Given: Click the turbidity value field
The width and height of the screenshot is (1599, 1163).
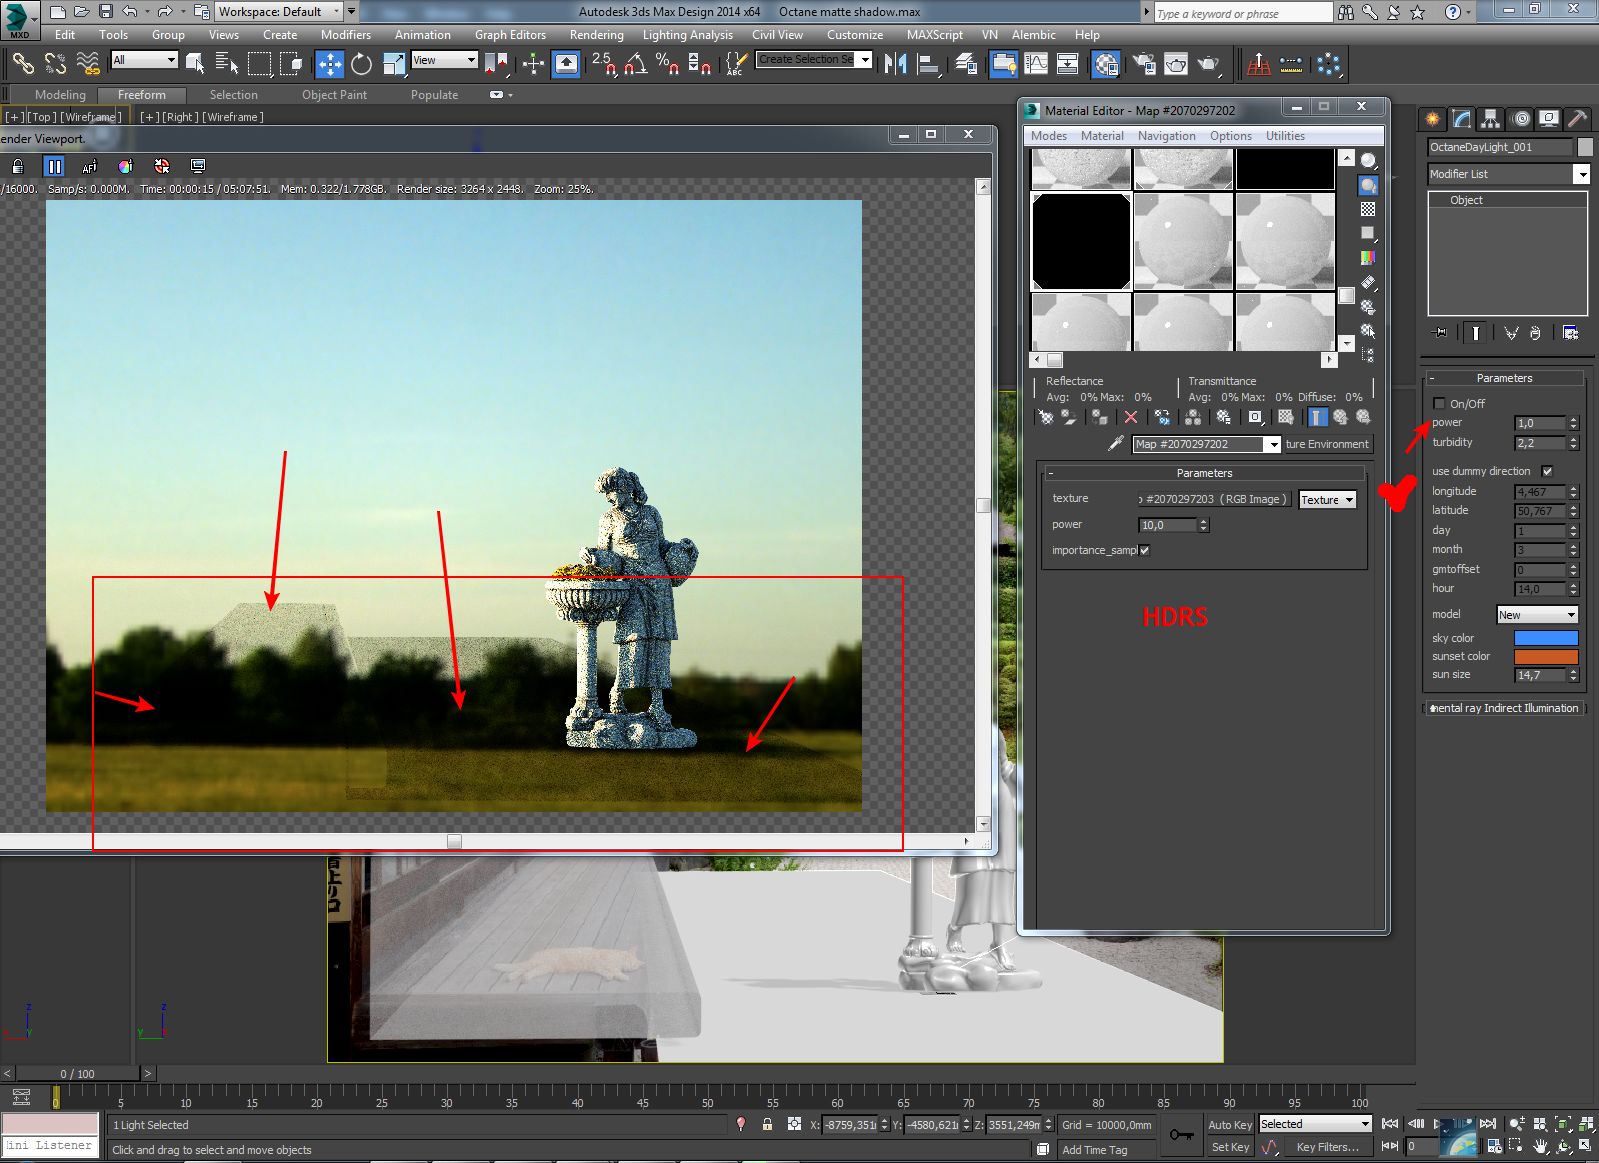Looking at the screenshot, I should click(1540, 443).
